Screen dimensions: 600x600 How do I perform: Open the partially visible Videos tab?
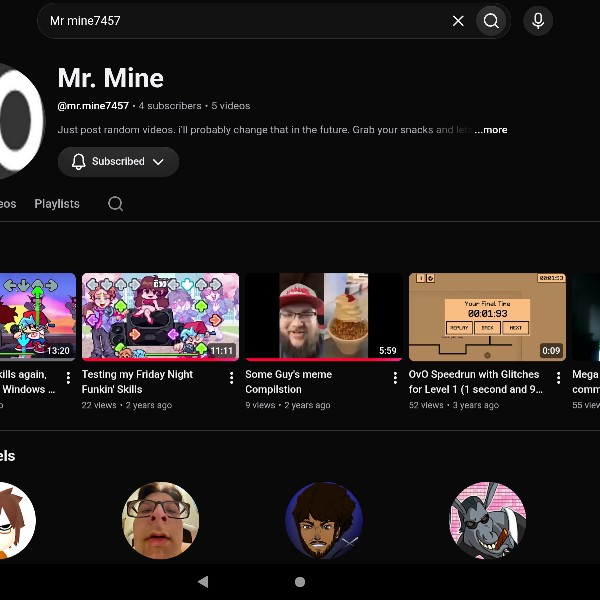click(x=8, y=204)
